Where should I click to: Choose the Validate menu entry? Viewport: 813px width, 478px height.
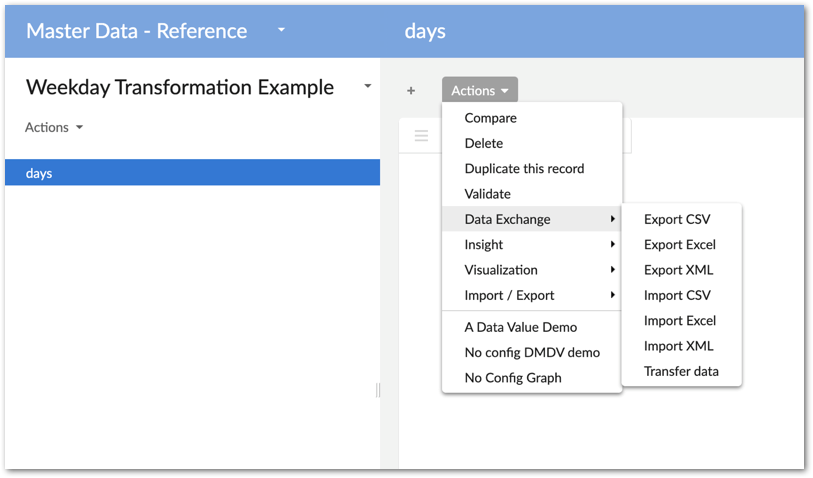pos(488,194)
